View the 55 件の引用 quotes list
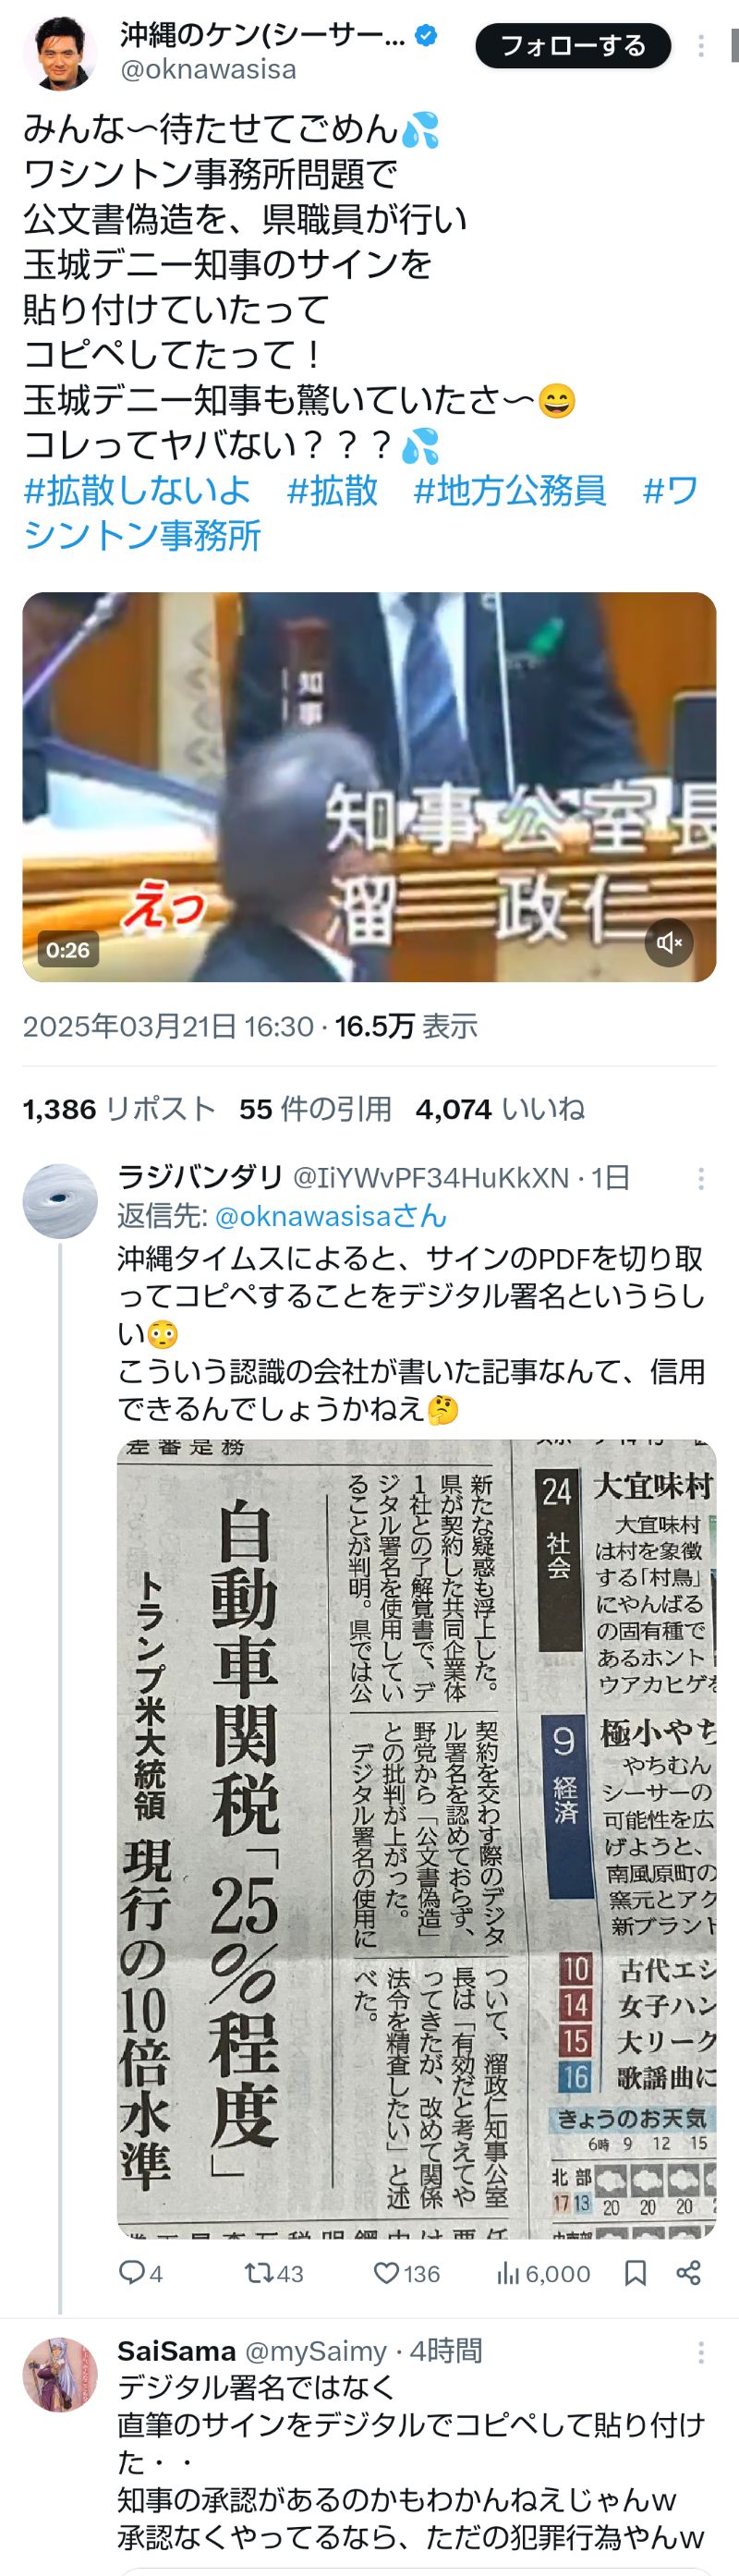This screenshot has width=739, height=2576. [x=315, y=1109]
